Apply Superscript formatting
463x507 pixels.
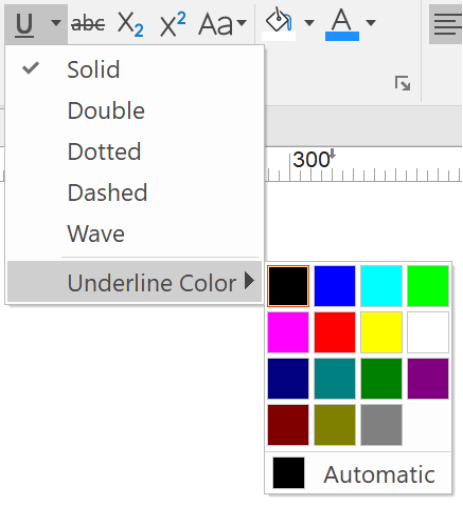[x=173, y=24]
